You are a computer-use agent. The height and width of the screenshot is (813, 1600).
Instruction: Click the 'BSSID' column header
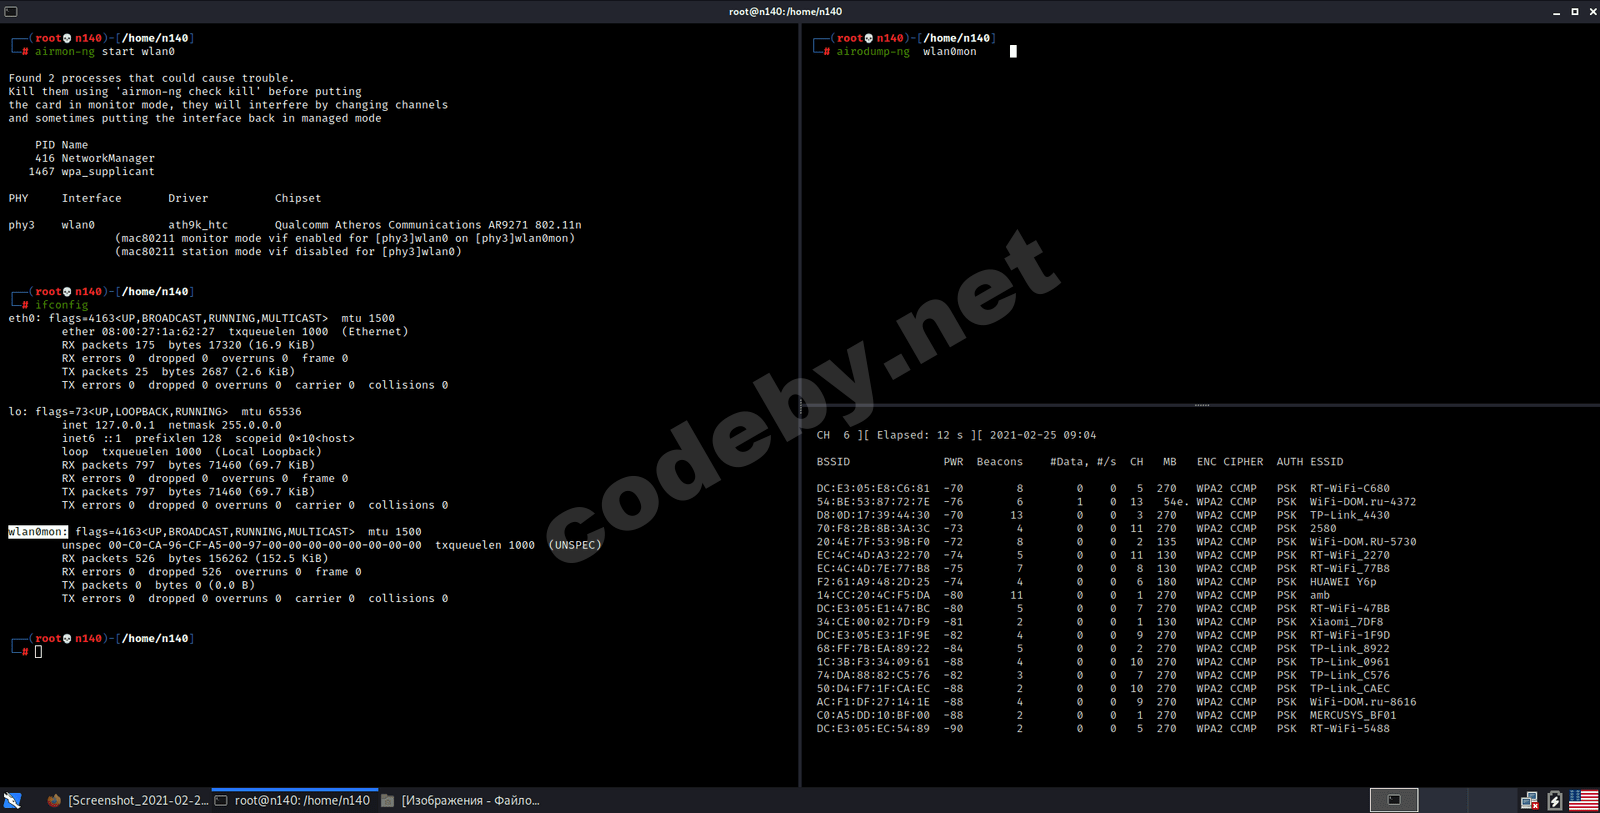click(x=833, y=462)
